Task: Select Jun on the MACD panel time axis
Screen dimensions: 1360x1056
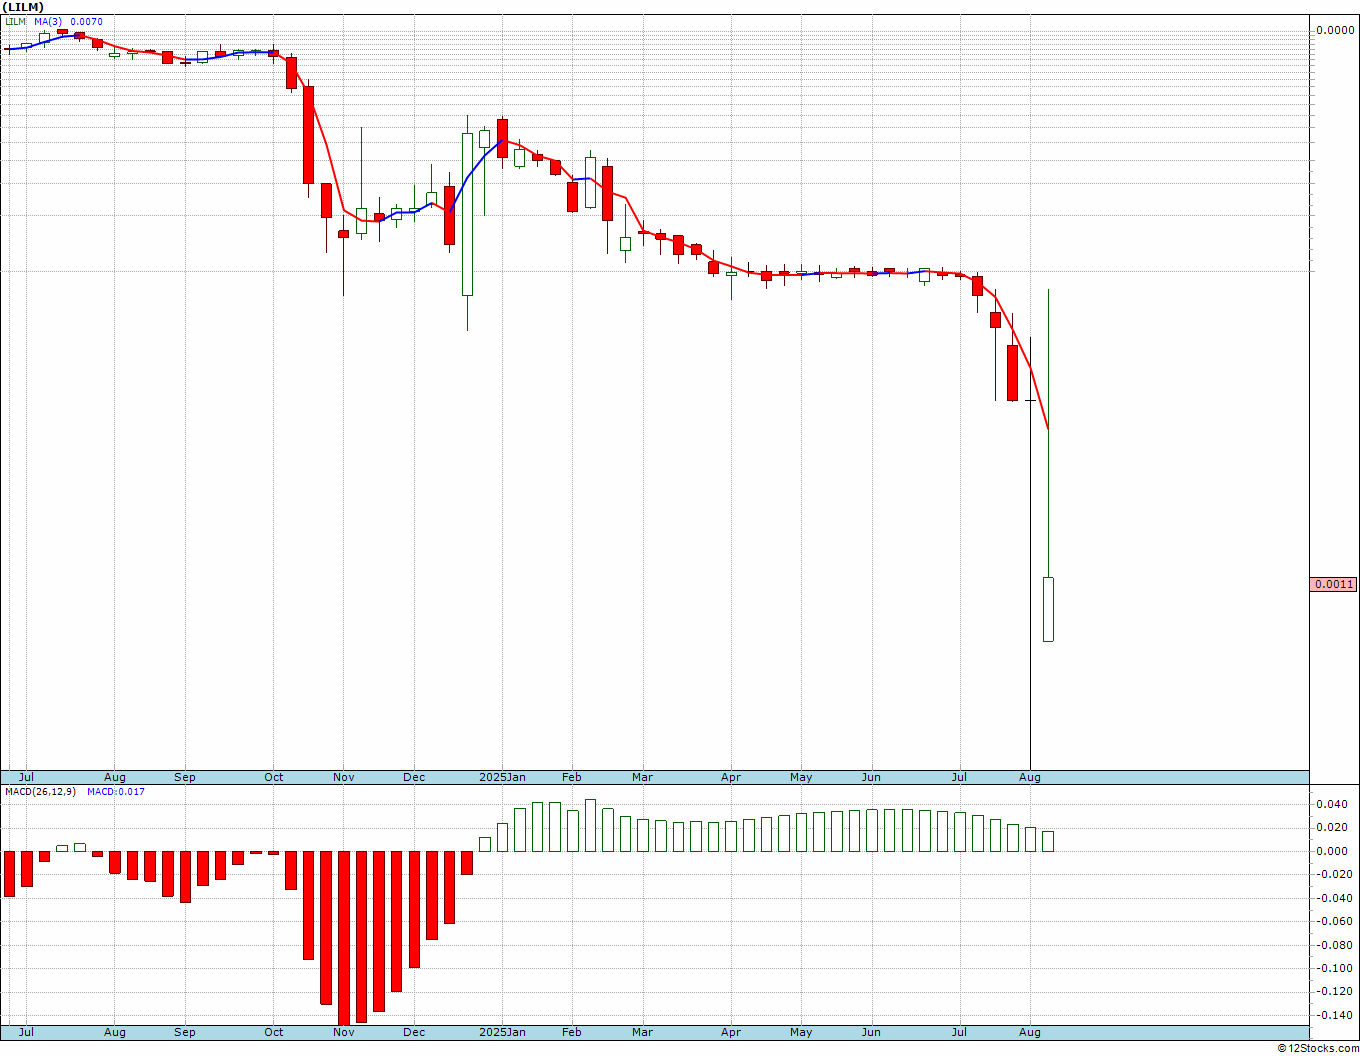Action: [871, 1032]
